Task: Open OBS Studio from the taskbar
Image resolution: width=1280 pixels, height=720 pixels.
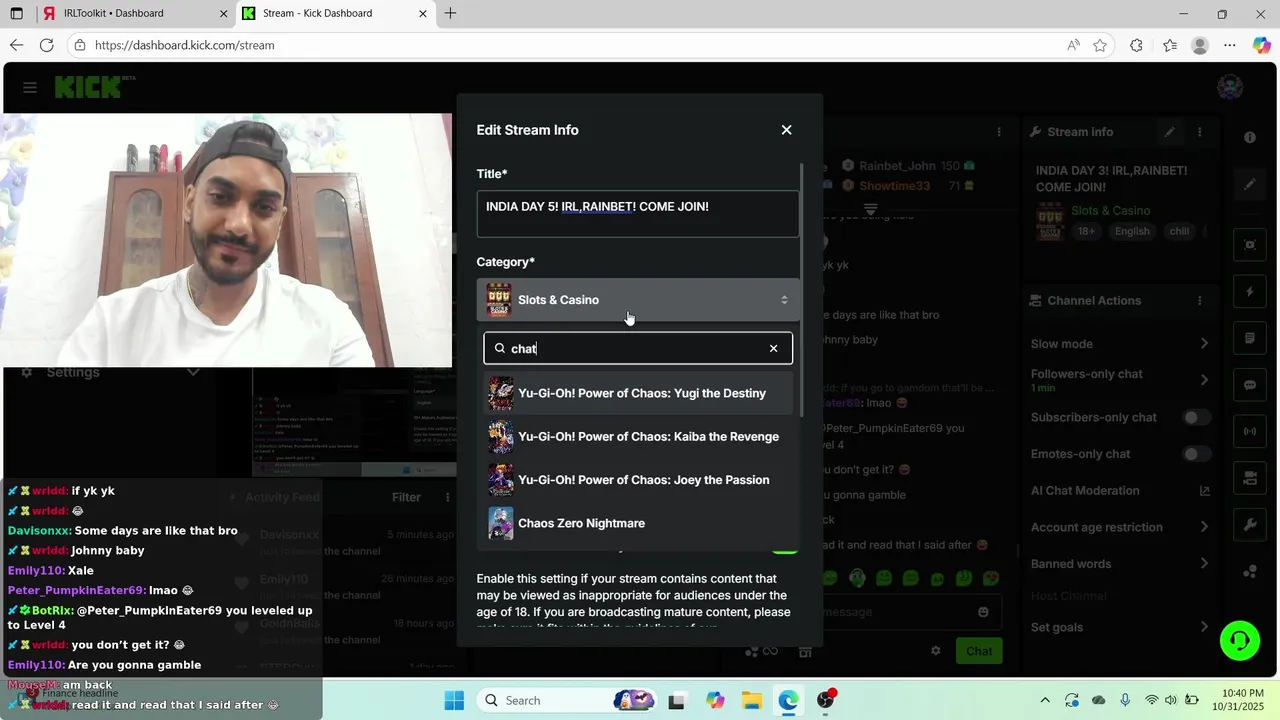Action: click(x=825, y=700)
